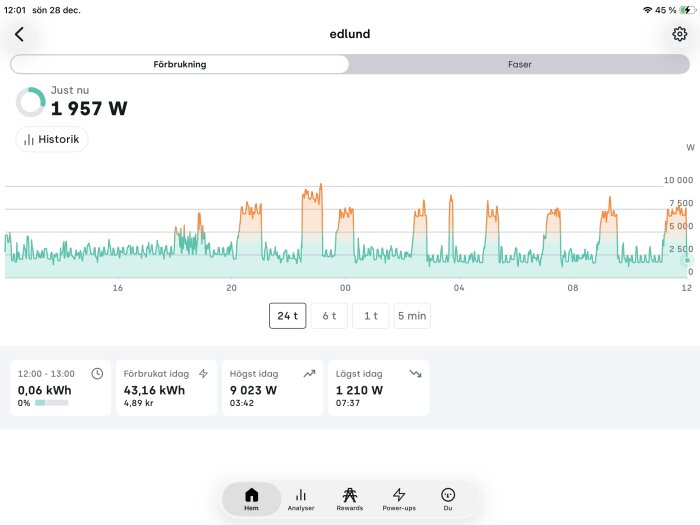Open the Rewards pylon icon tab
Image resolution: width=700 pixels, height=525 pixels.
click(350, 499)
